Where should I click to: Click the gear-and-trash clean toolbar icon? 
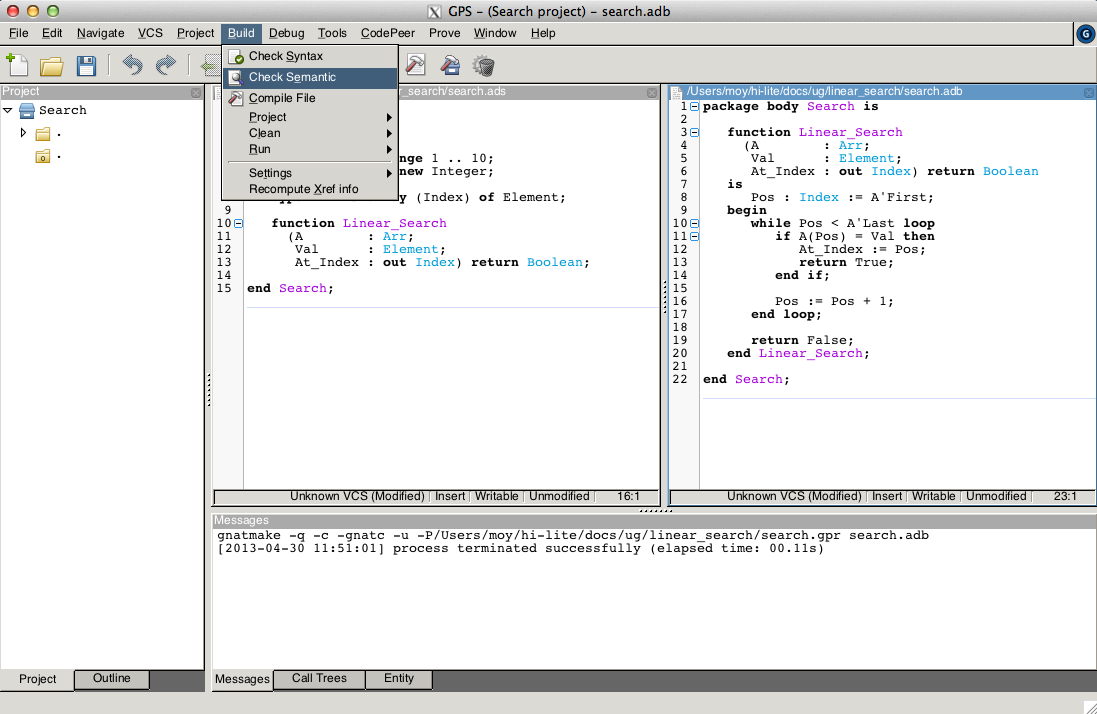[484, 65]
